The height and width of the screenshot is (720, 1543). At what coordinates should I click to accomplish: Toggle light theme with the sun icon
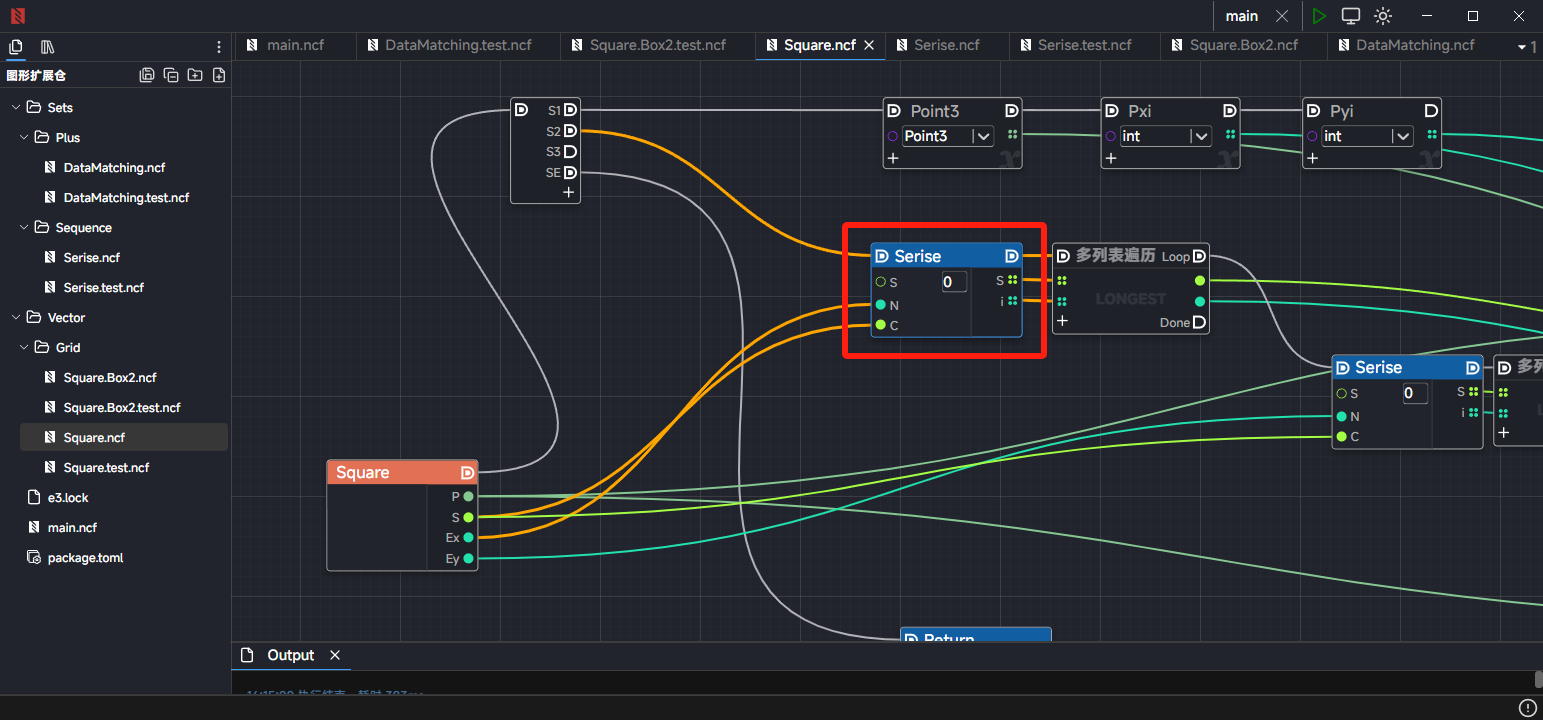1383,16
